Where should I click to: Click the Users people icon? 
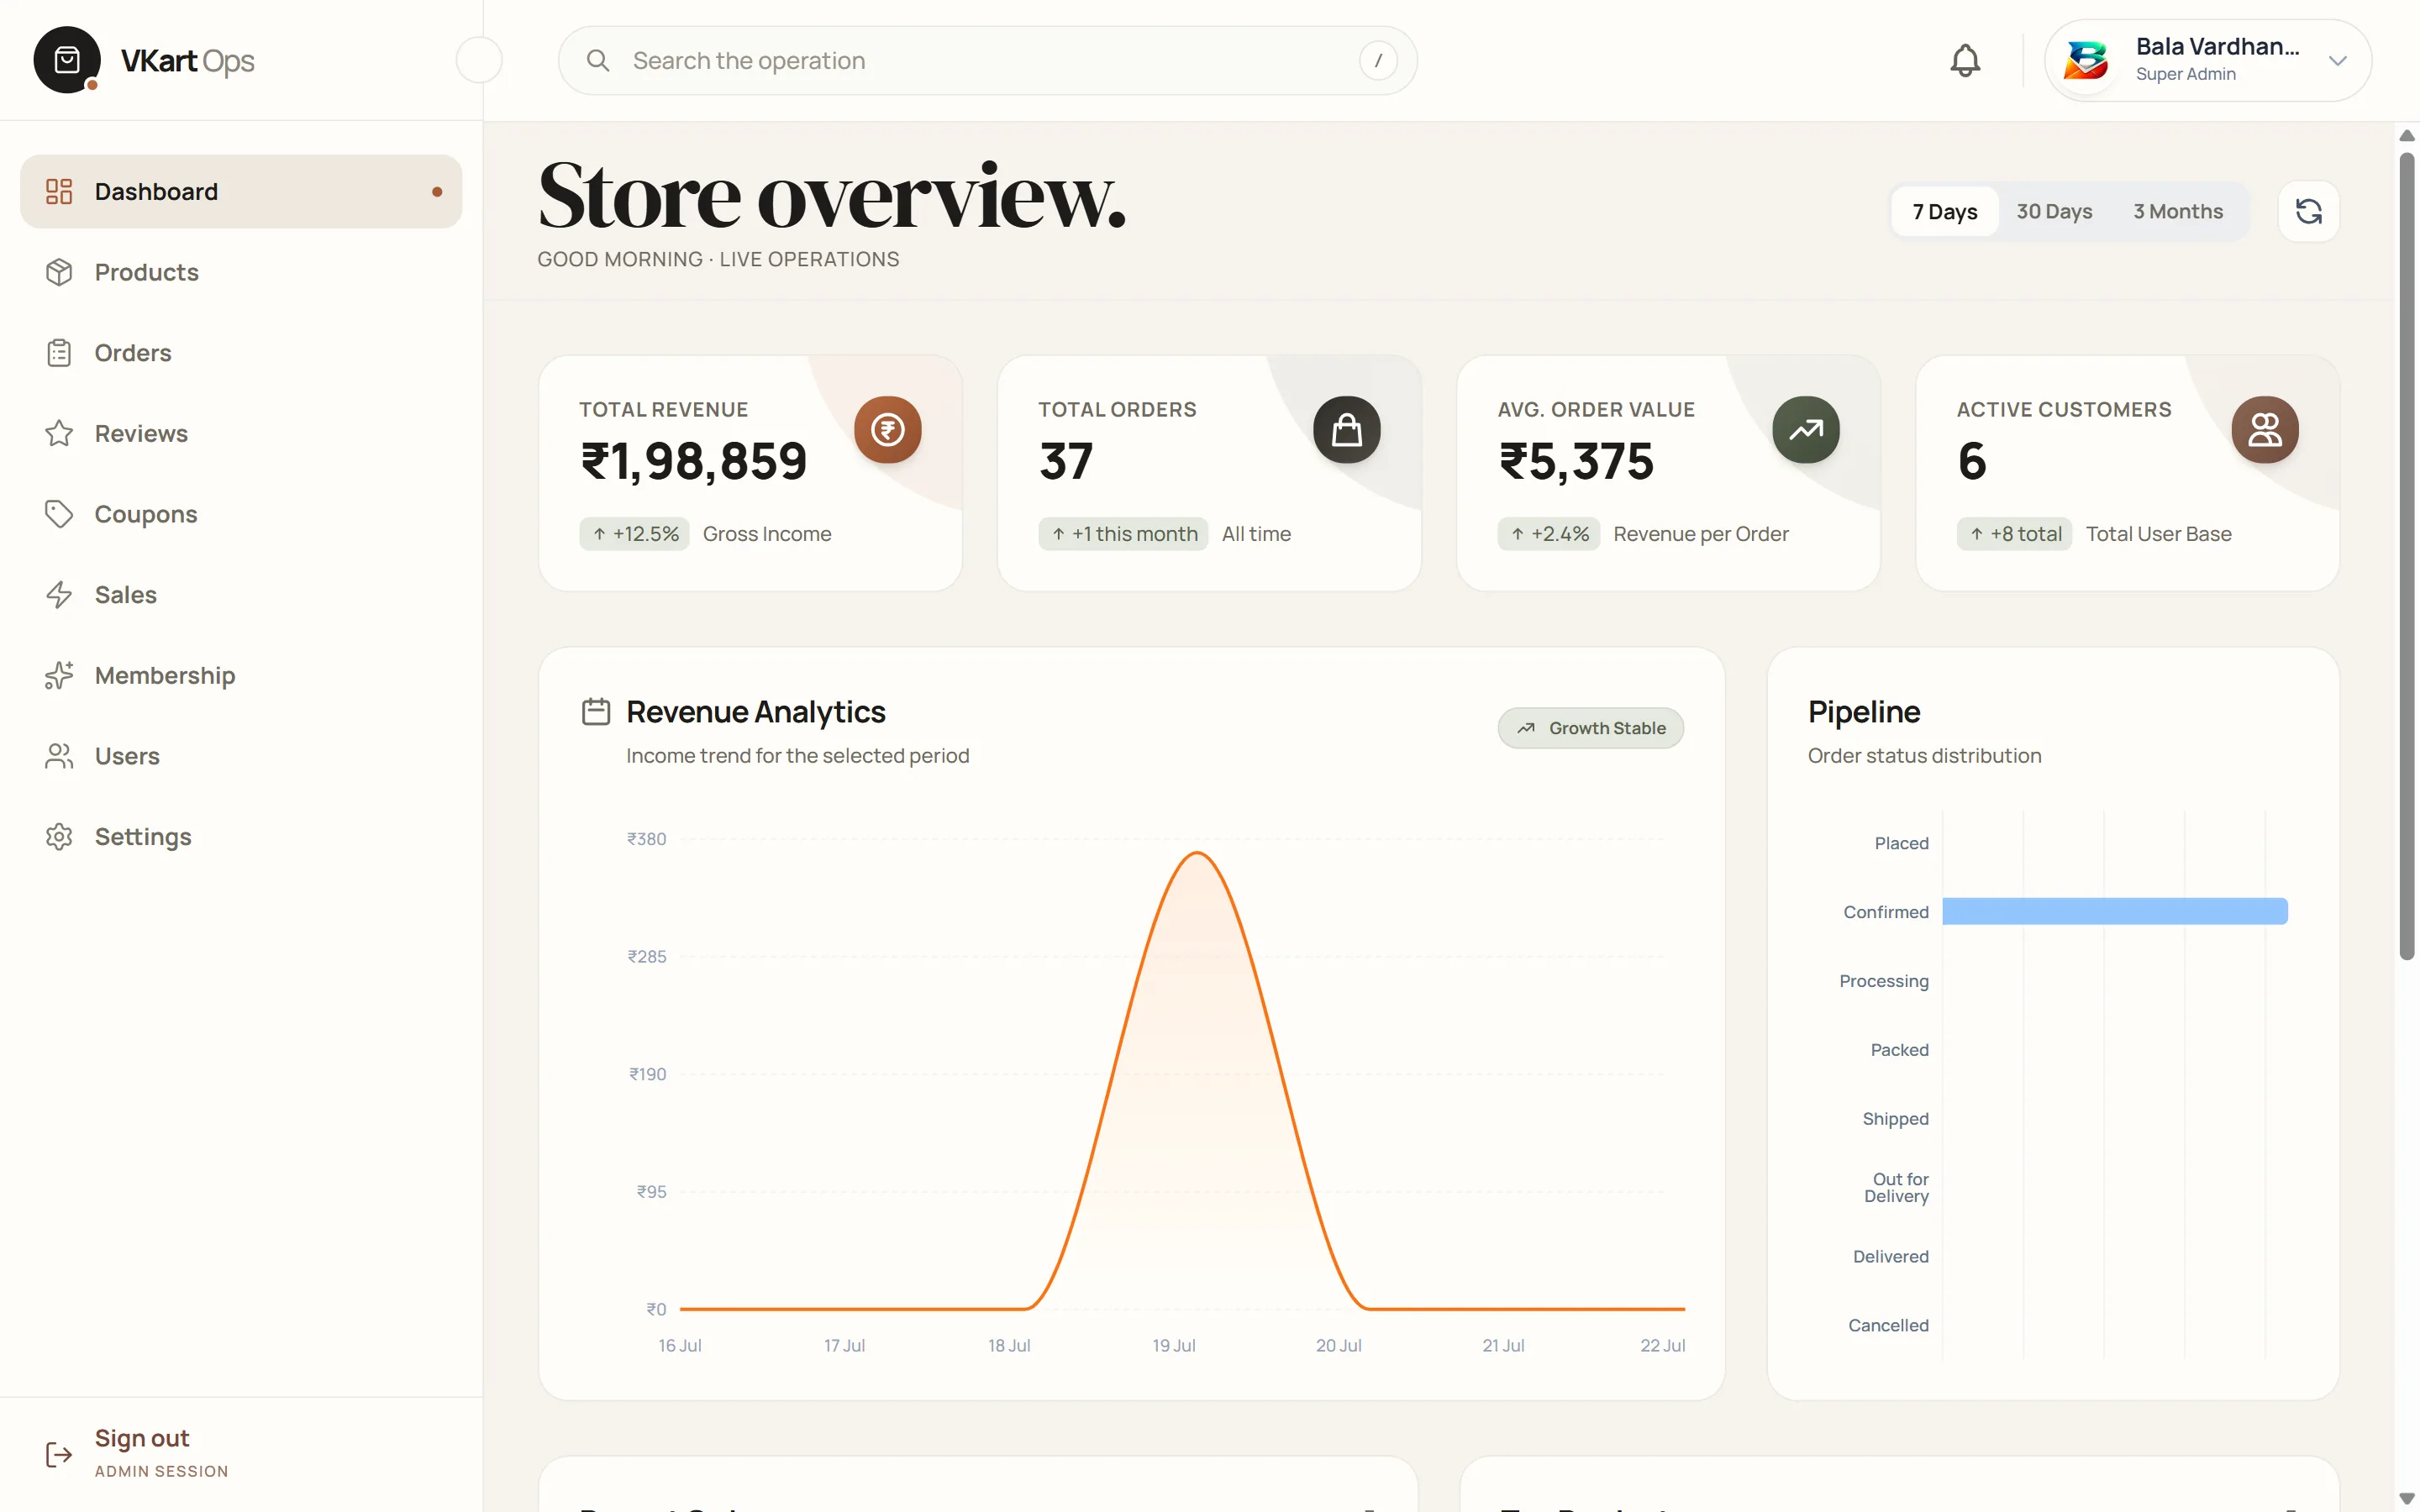(59, 756)
